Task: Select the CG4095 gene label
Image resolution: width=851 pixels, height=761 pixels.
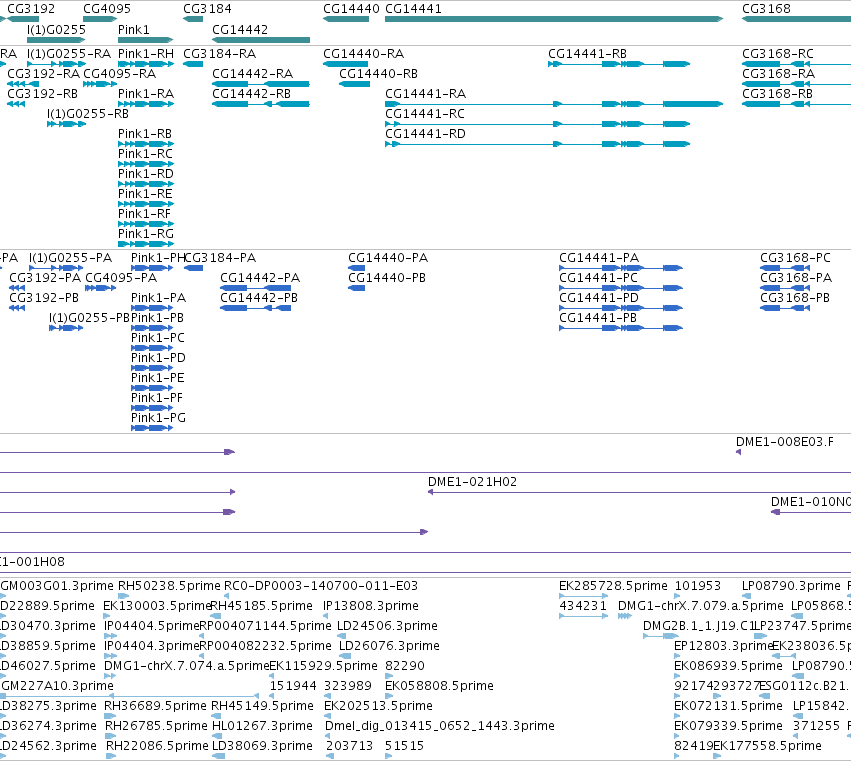Action: tap(107, 9)
